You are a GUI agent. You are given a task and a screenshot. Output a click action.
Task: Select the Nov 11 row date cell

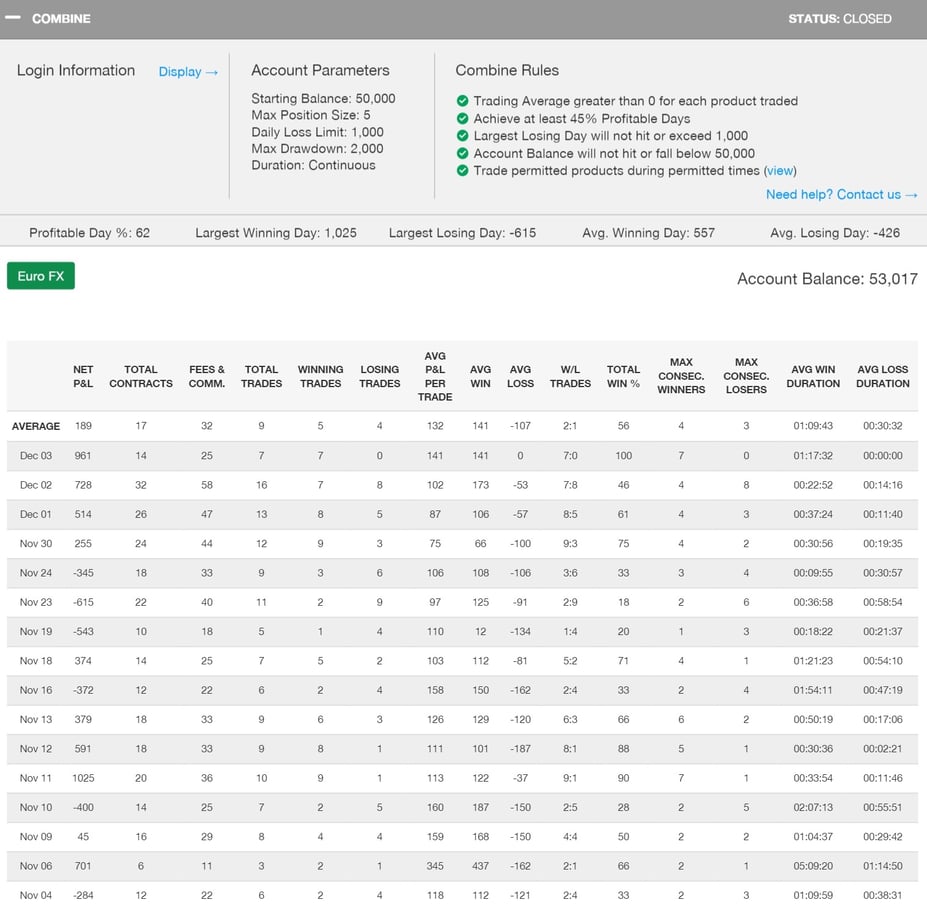pyautogui.click(x=36, y=778)
